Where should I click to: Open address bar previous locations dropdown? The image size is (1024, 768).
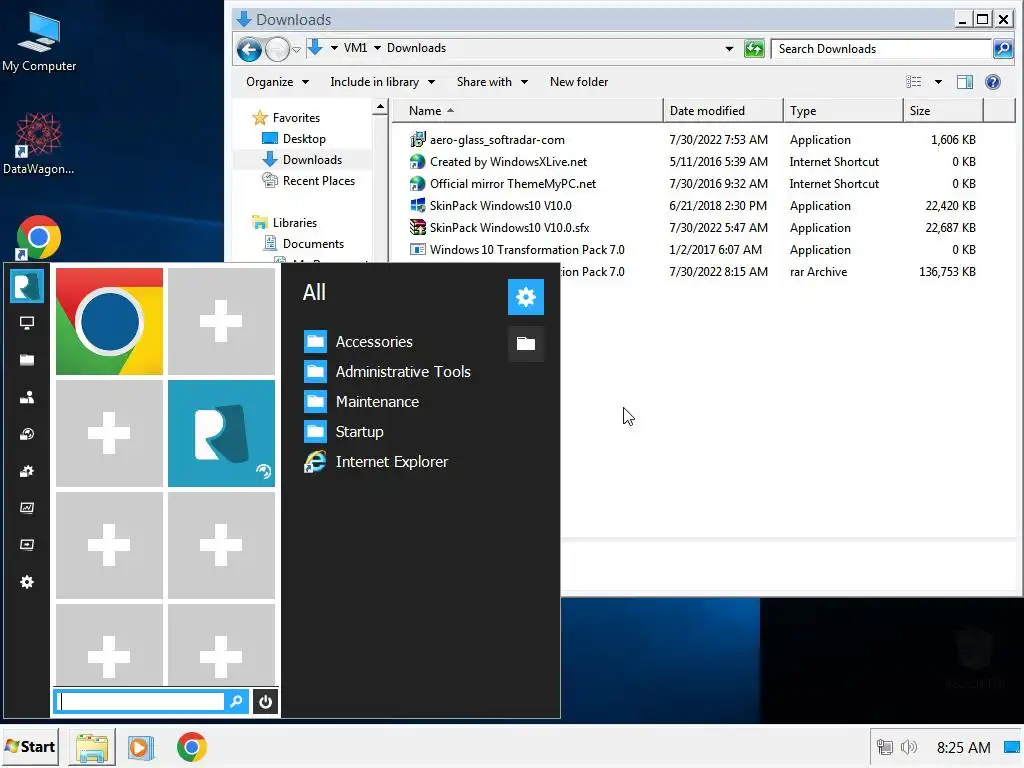[x=729, y=48]
